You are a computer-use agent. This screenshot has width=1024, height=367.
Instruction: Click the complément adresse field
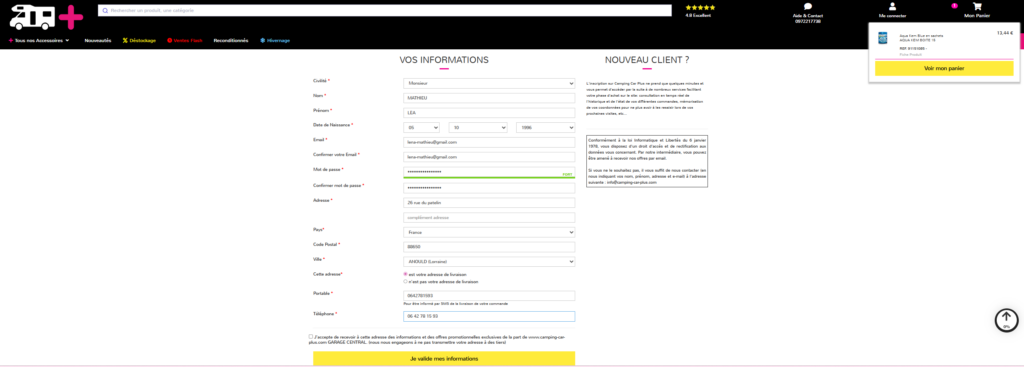pos(489,217)
